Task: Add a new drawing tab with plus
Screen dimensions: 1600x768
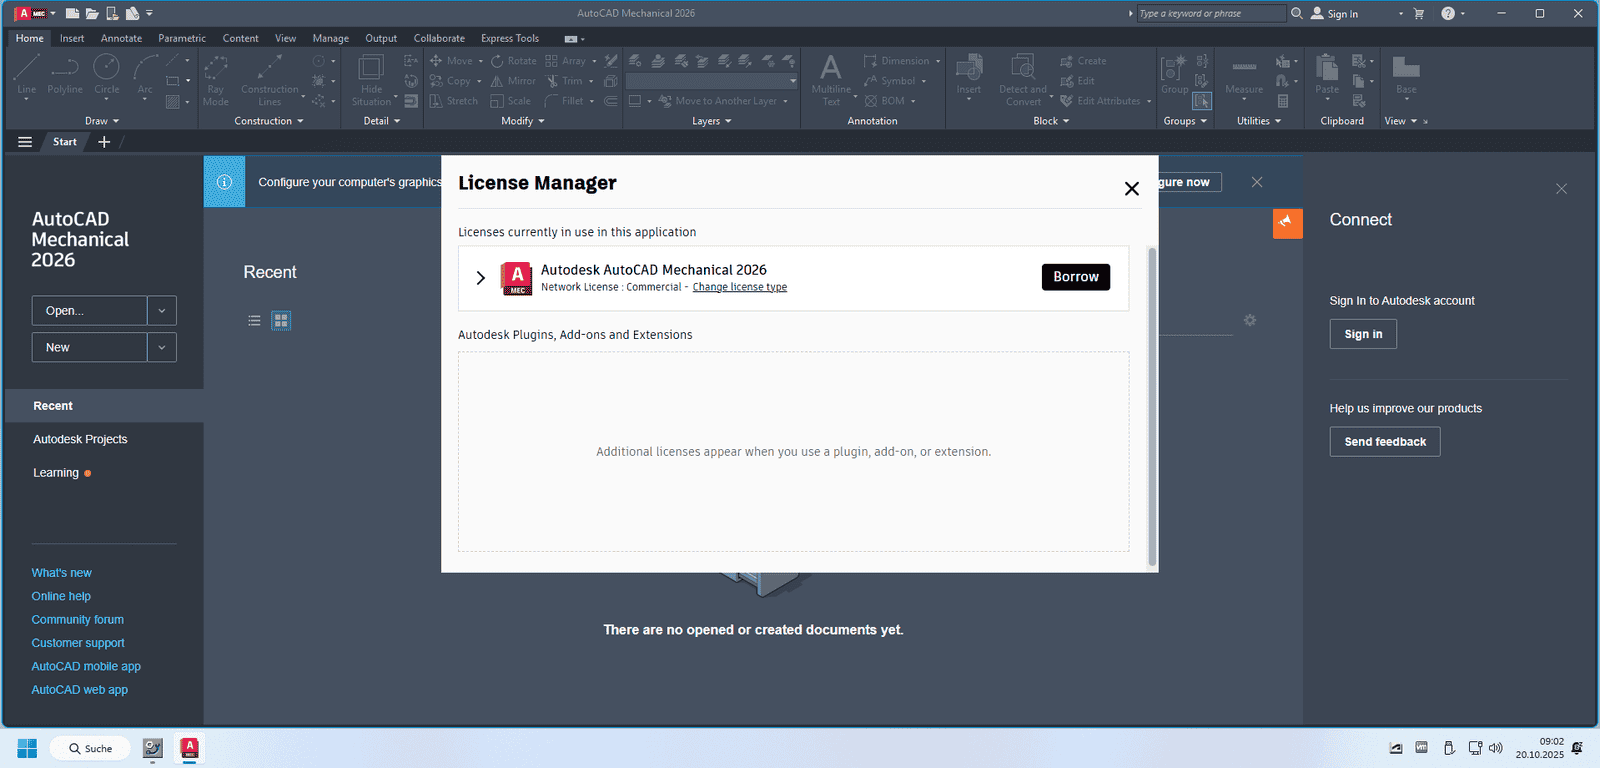Action: click(104, 142)
